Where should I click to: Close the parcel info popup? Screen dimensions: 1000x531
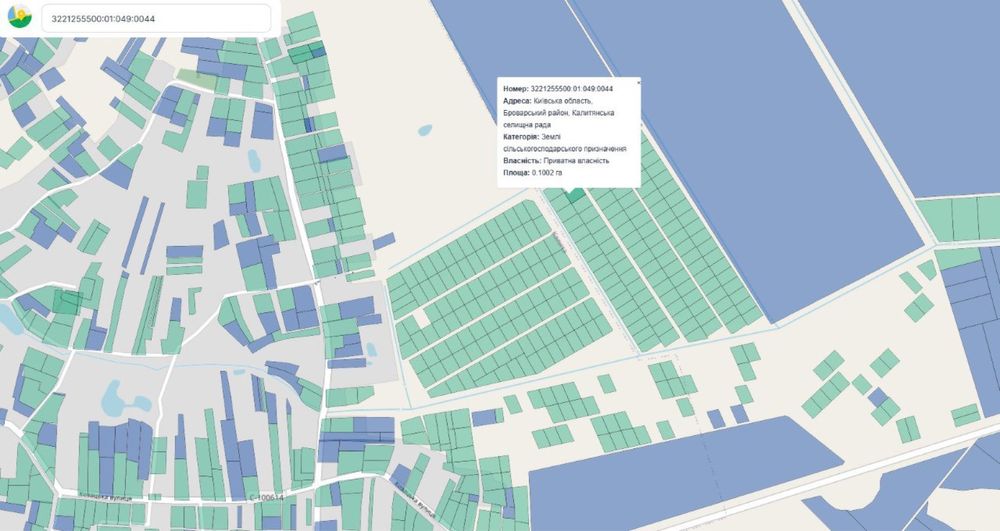[x=638, y=82]
